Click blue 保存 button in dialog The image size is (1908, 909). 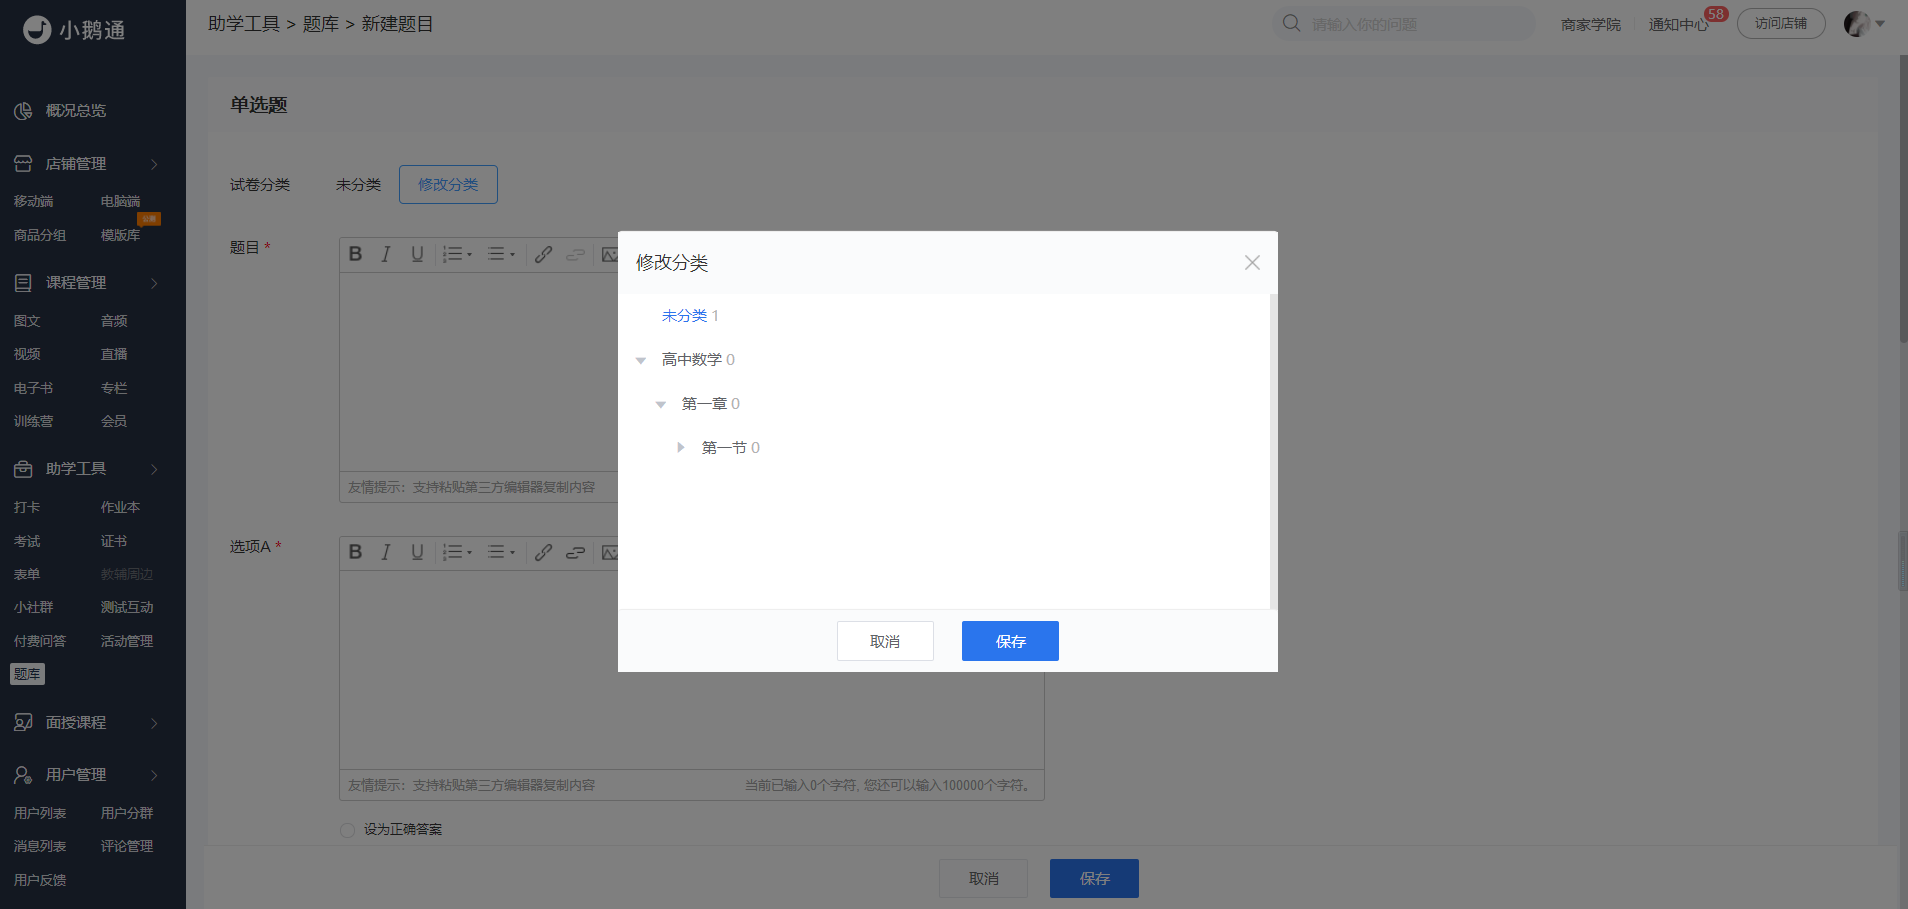[1010, 641]
